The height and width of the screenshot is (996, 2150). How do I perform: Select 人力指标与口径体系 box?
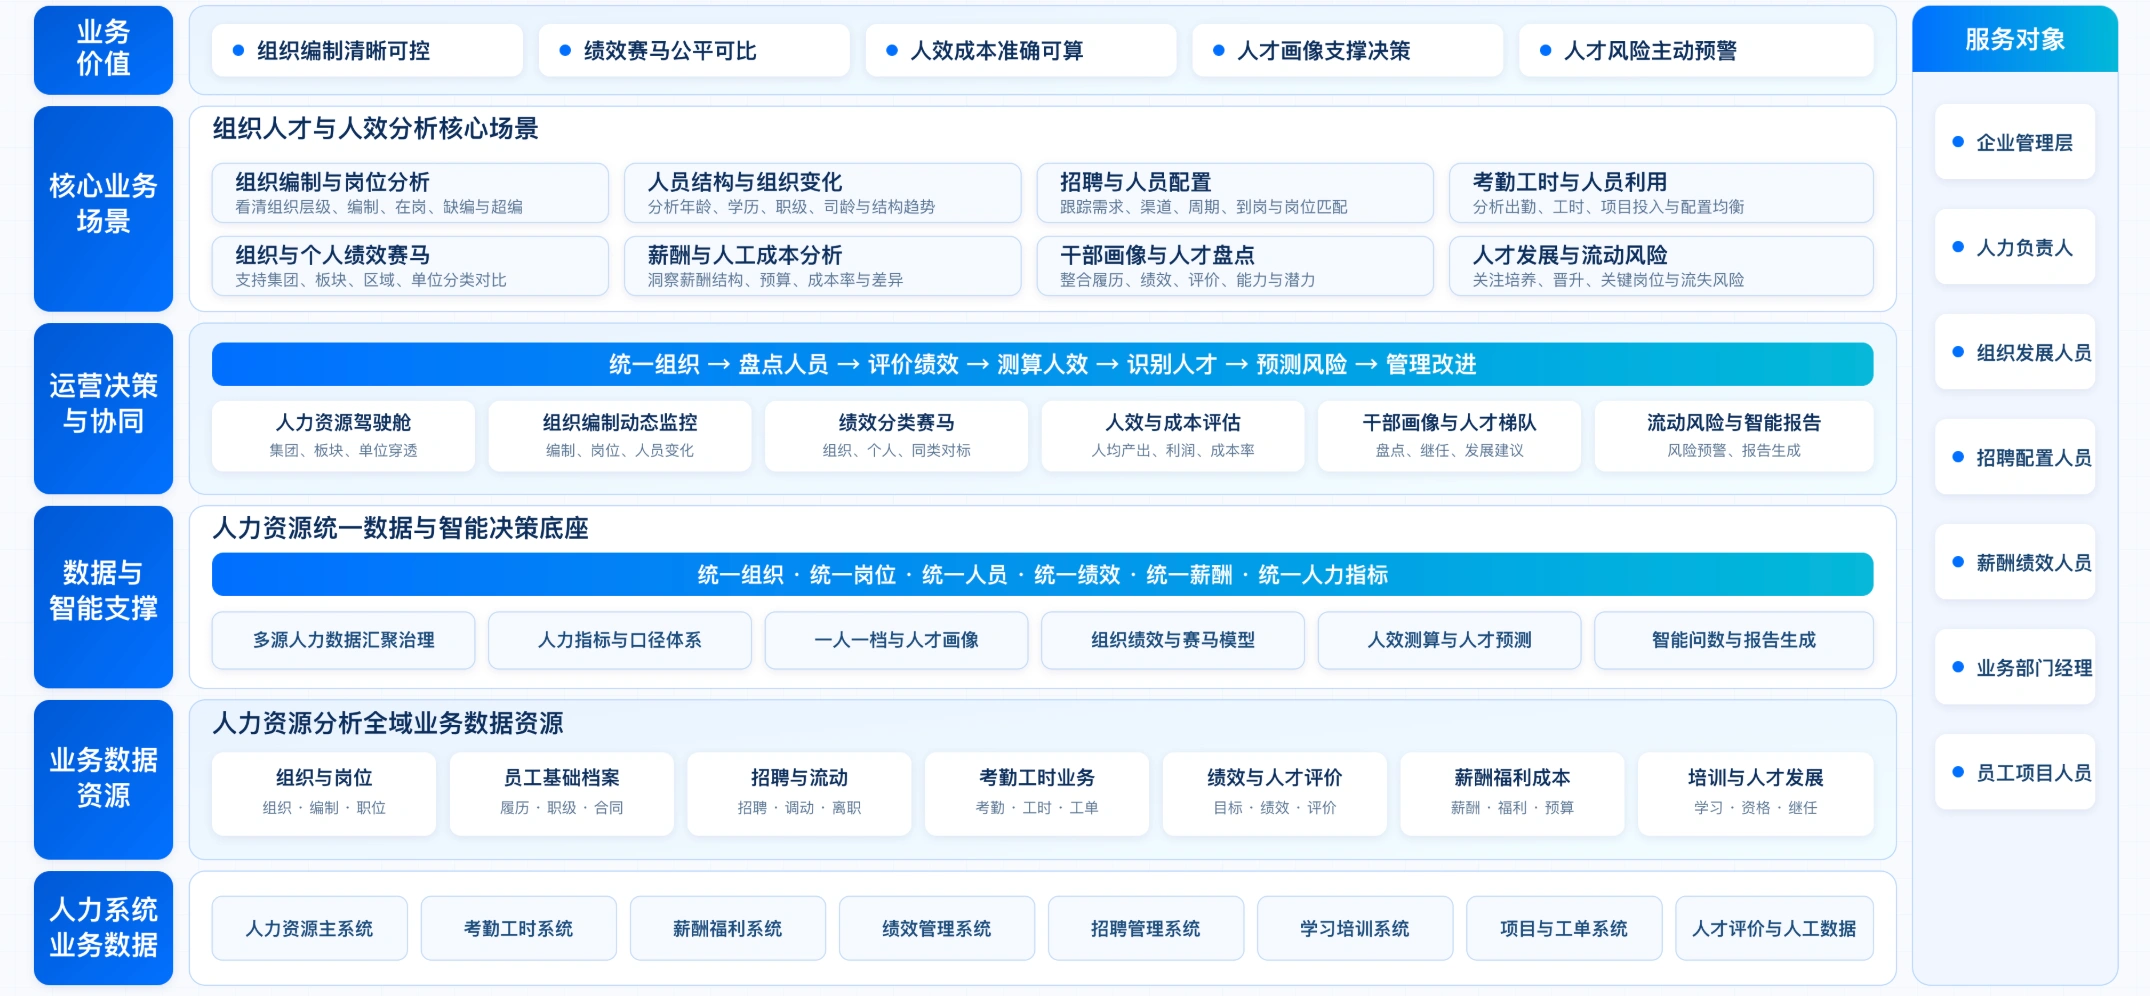[620, 640]
